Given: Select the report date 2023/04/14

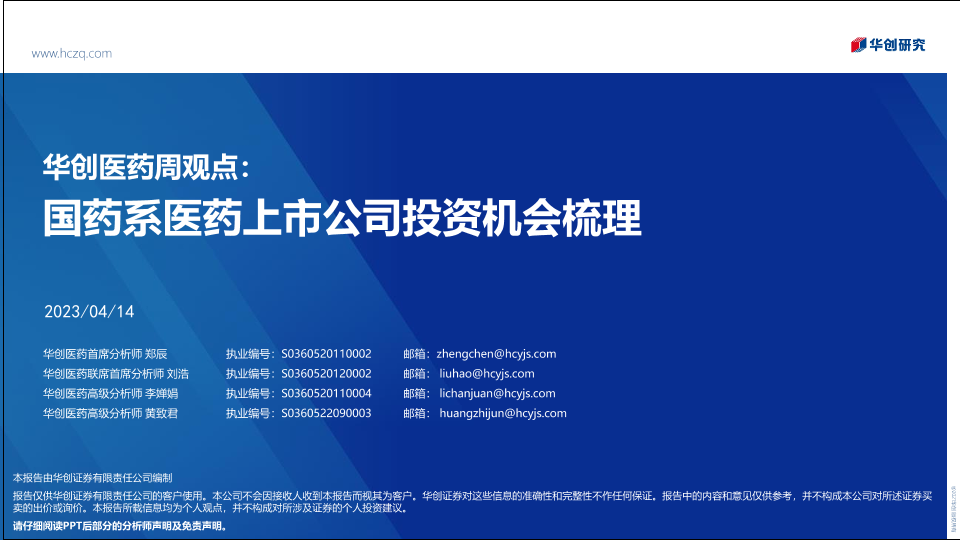Looking at the screenshot, I should pyautogui.click(x=89, y=312).
